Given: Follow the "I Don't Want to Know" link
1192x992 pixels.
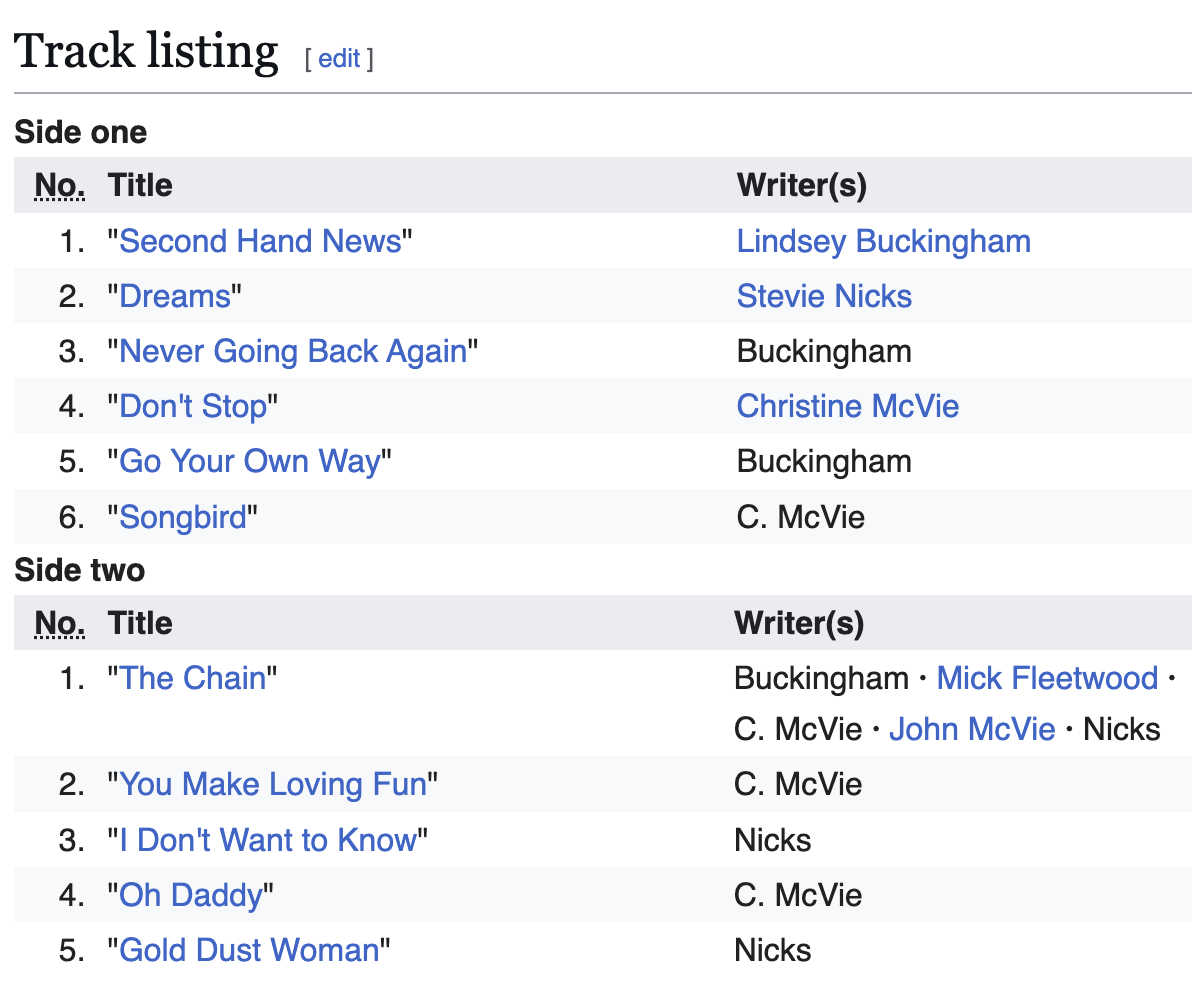Looking at the screenshot, I should click(268, 839).
